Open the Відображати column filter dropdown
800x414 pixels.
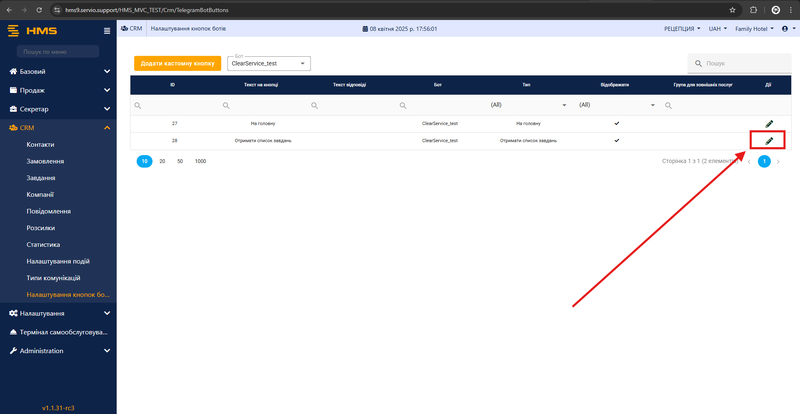click(653, 105)
